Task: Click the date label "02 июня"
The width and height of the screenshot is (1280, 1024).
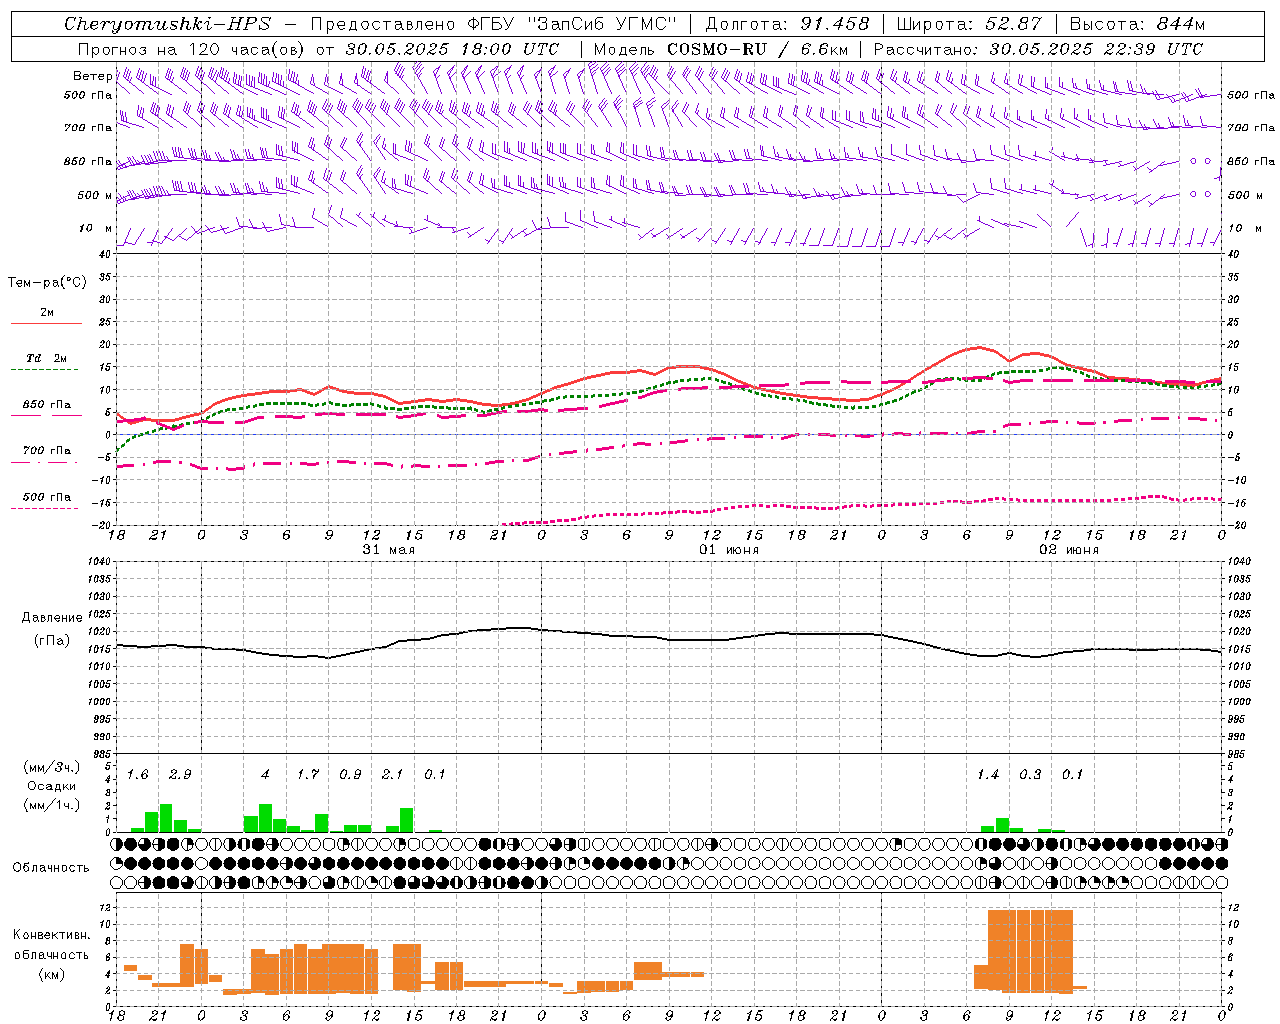Action: (1068, 550)
